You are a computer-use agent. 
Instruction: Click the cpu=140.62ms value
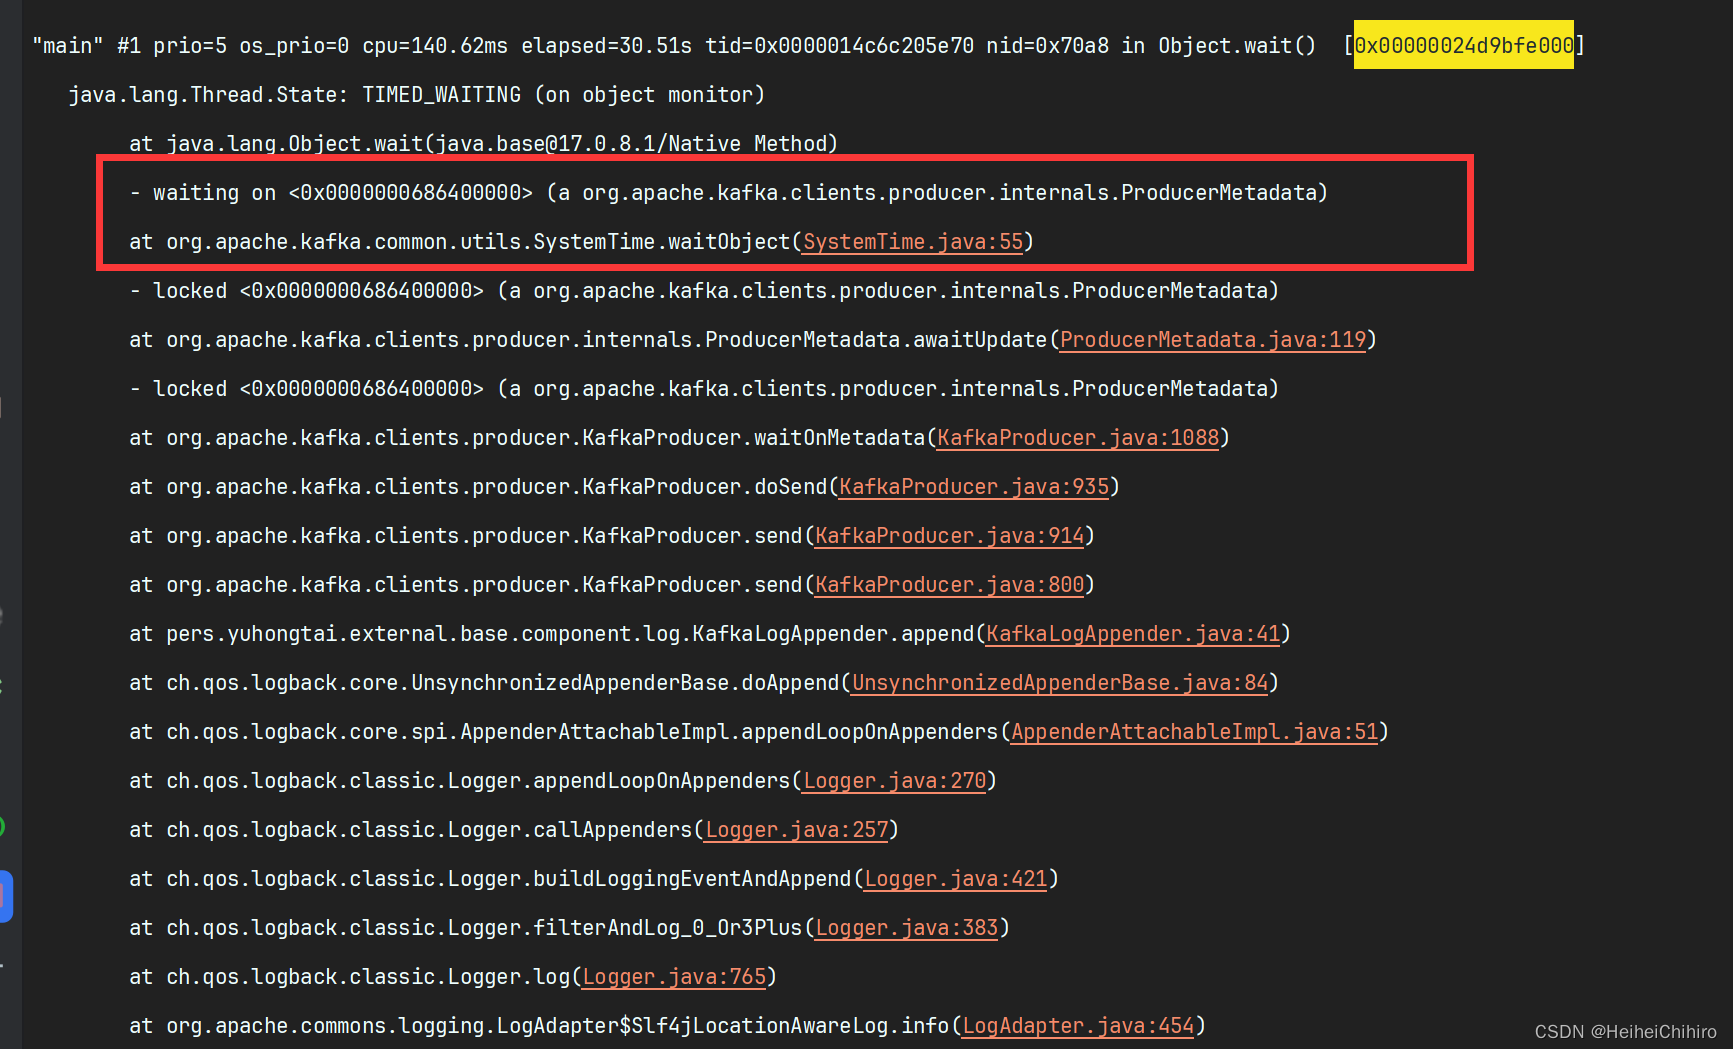[x=435, y=46]
